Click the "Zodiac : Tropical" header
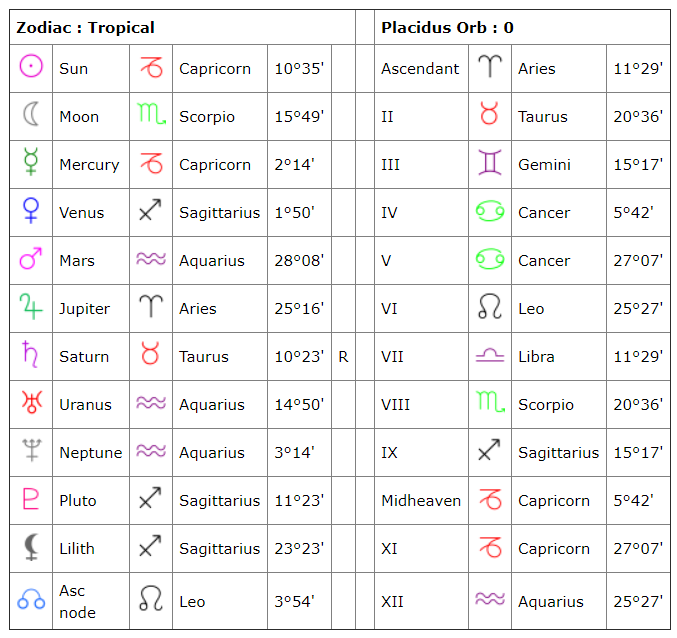Viewport: 677px width, 638px height. click(85, 28)
